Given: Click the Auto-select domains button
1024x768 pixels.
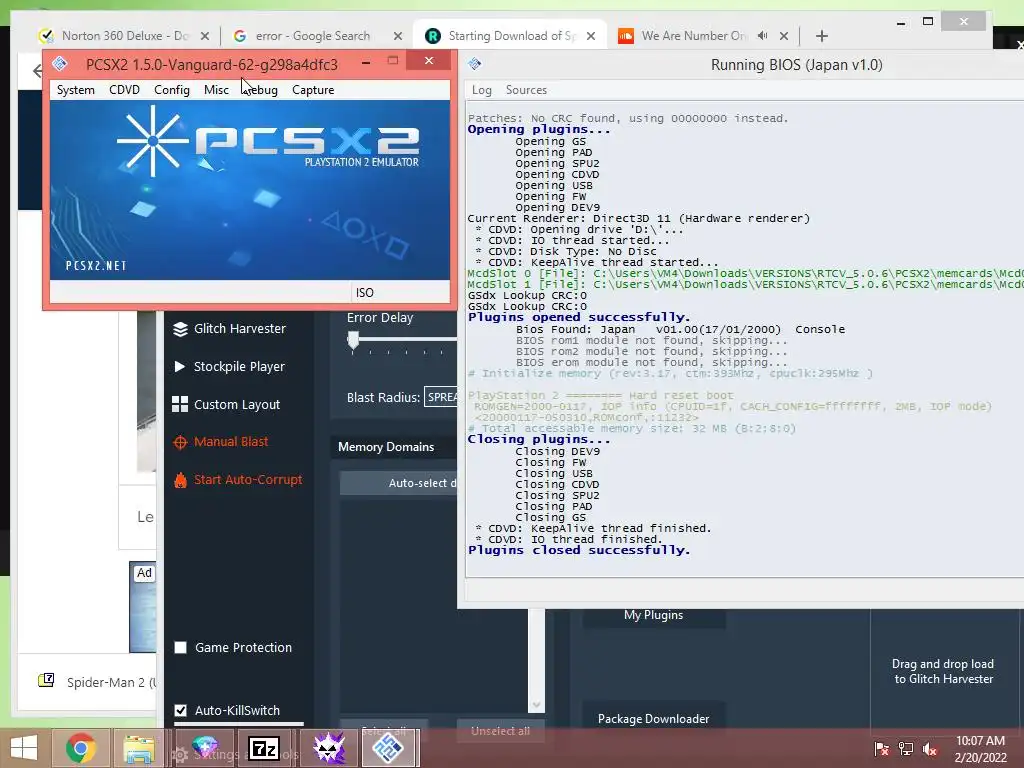Looking at the screenshot, I should coord(398,483).
